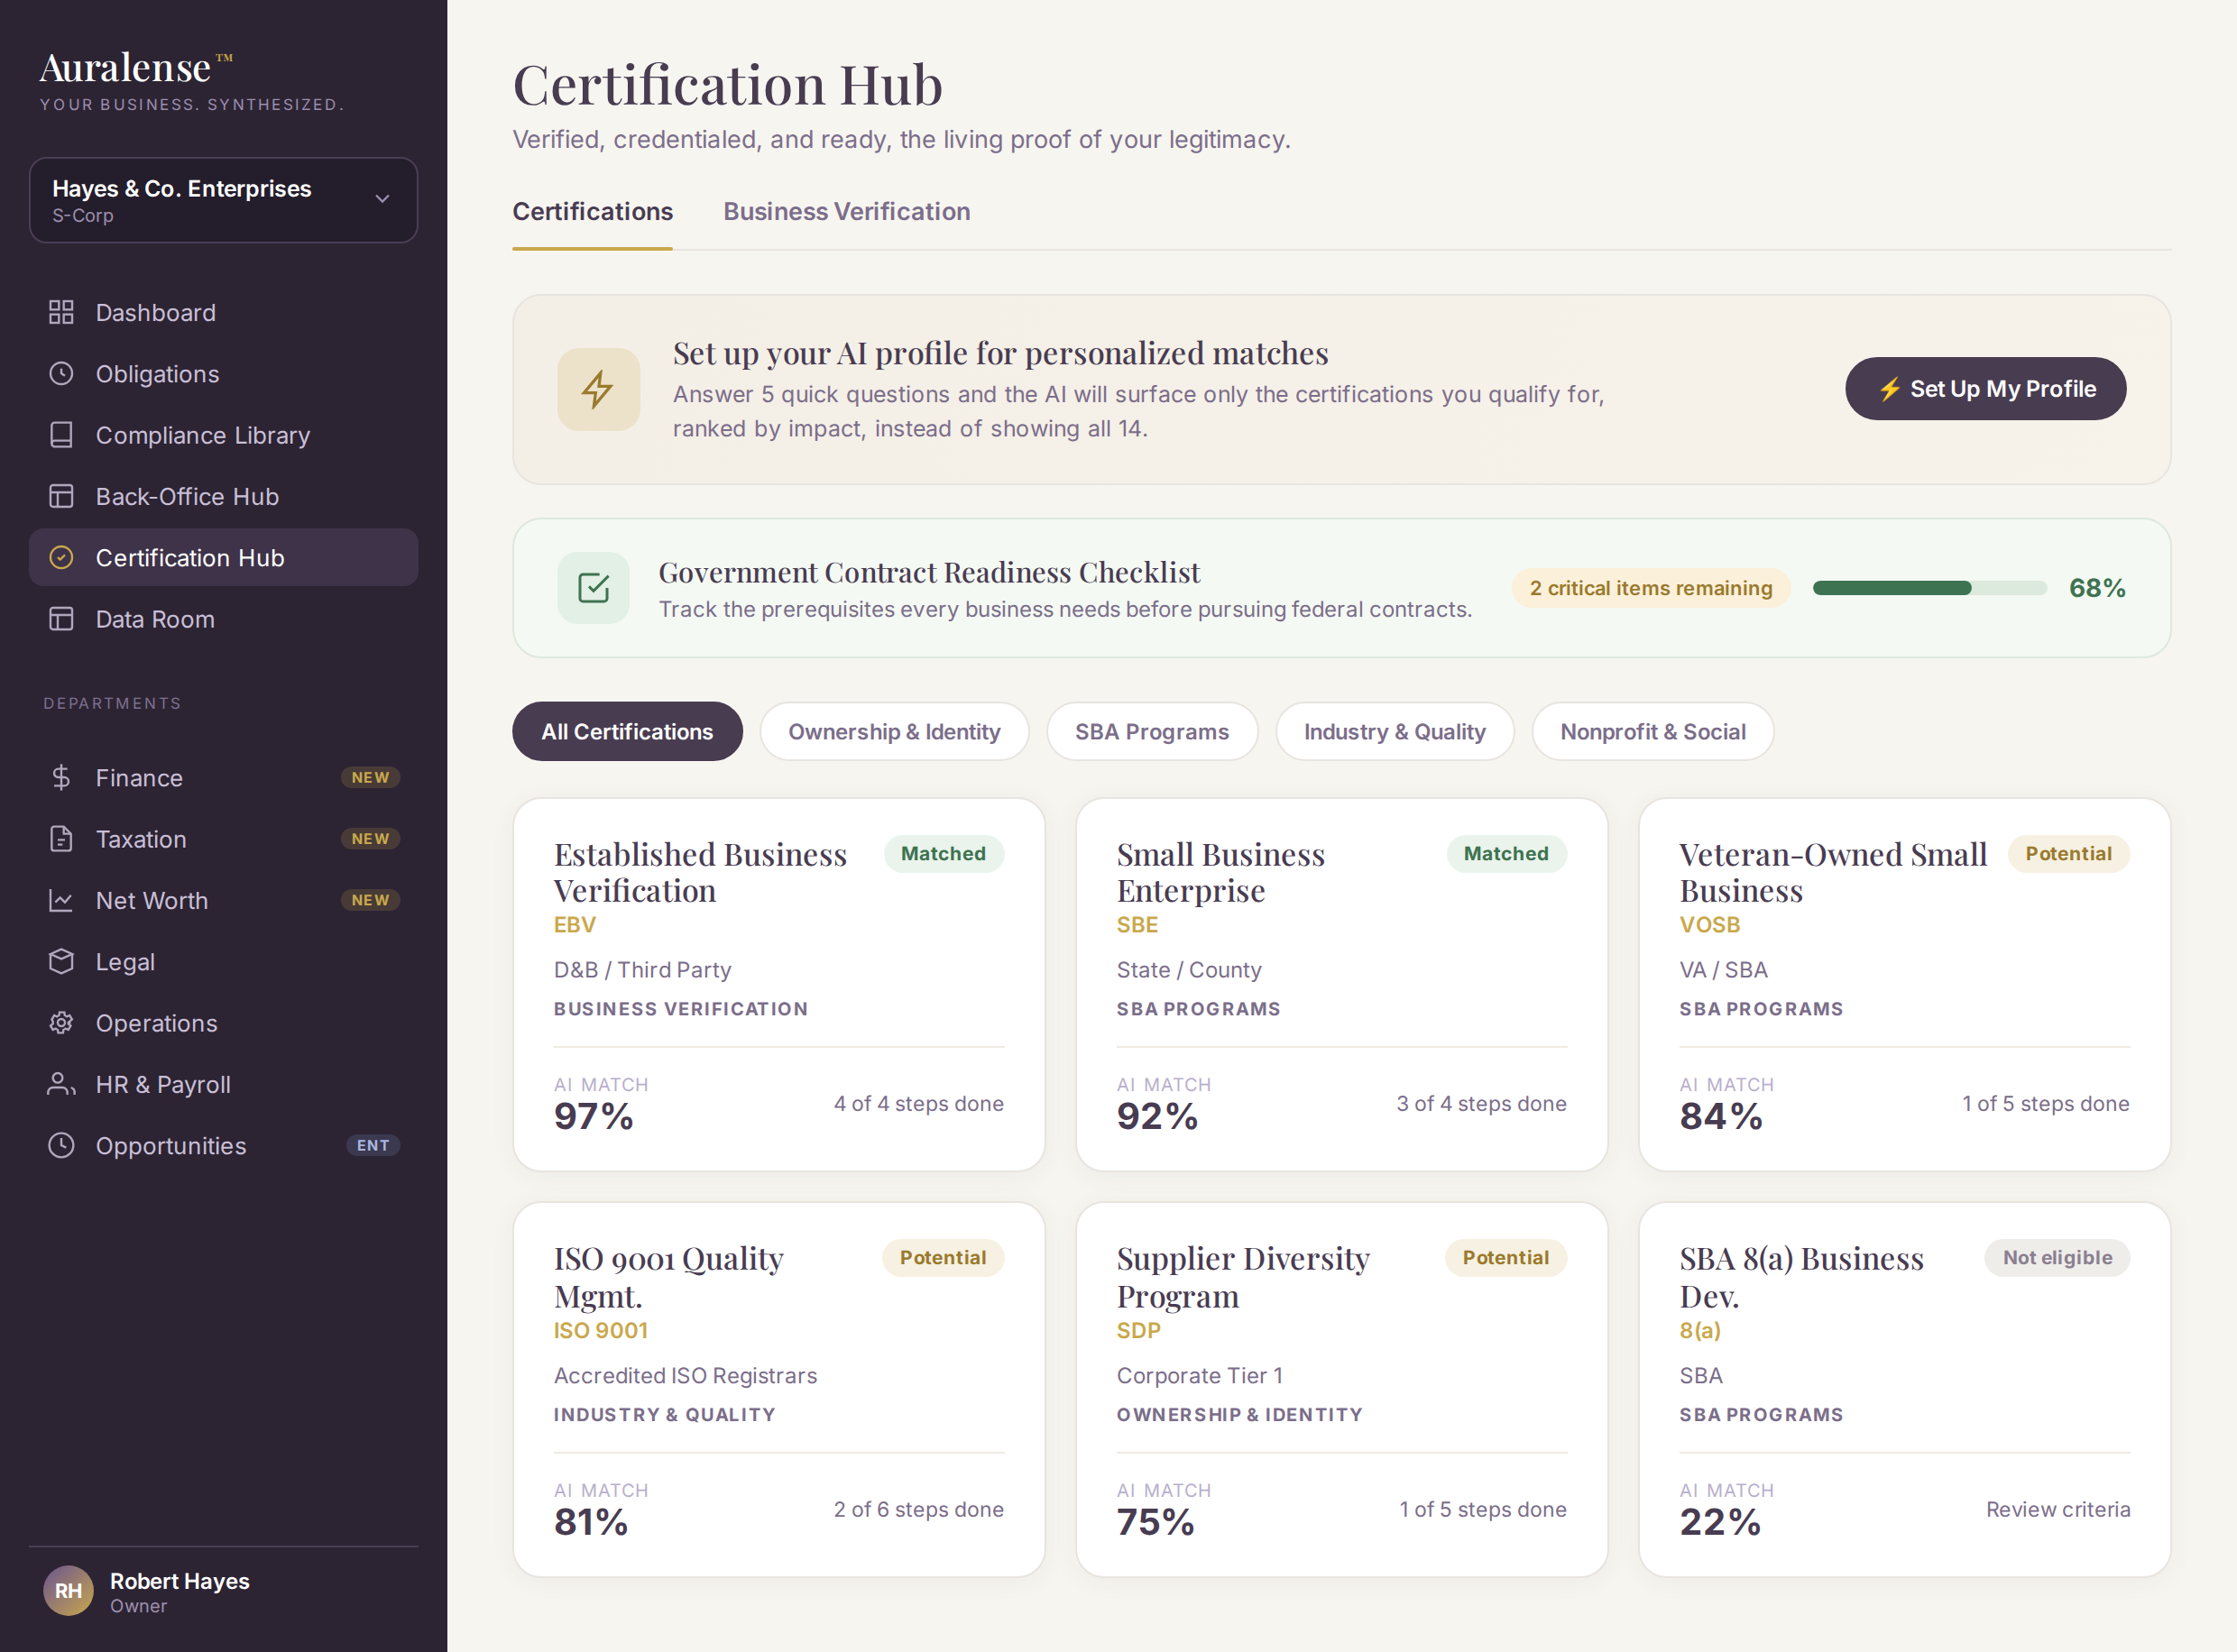This screenshot has height=1652, width=2237.
Task: Open the Dashboard menu item
Action: pos(223,312)
